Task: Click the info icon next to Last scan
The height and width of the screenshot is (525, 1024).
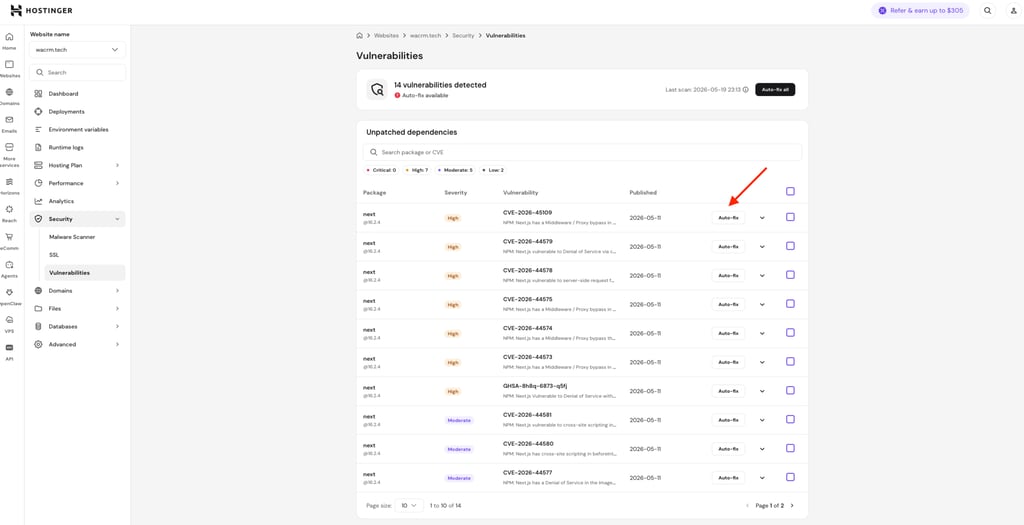Action: click(746, 89)
